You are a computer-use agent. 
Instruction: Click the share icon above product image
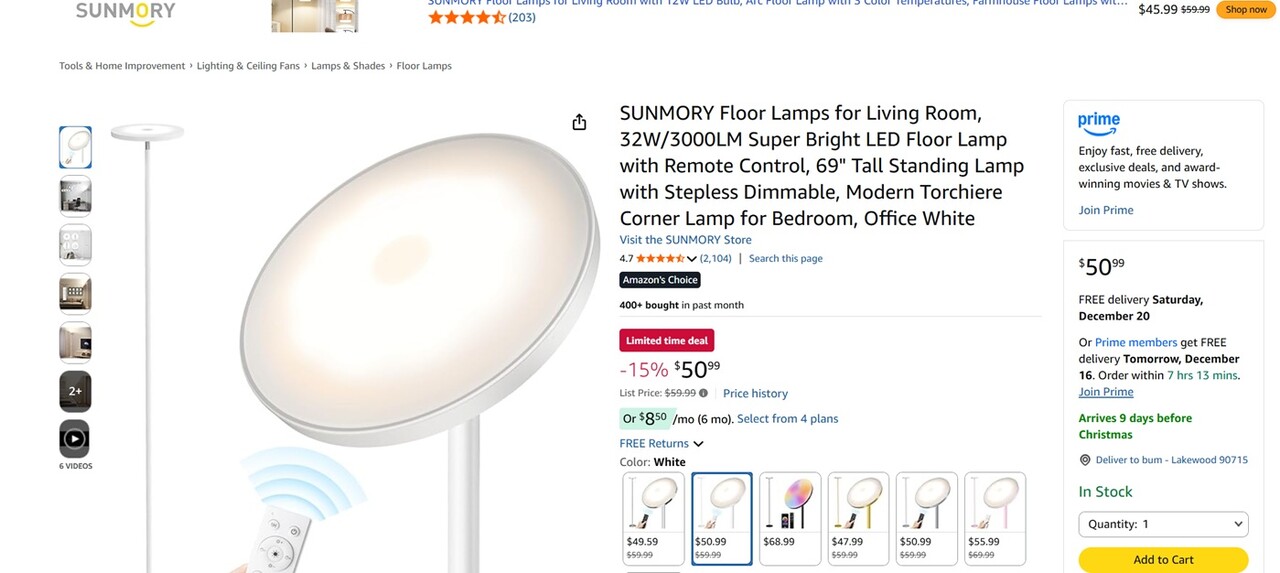coord(579,122)
